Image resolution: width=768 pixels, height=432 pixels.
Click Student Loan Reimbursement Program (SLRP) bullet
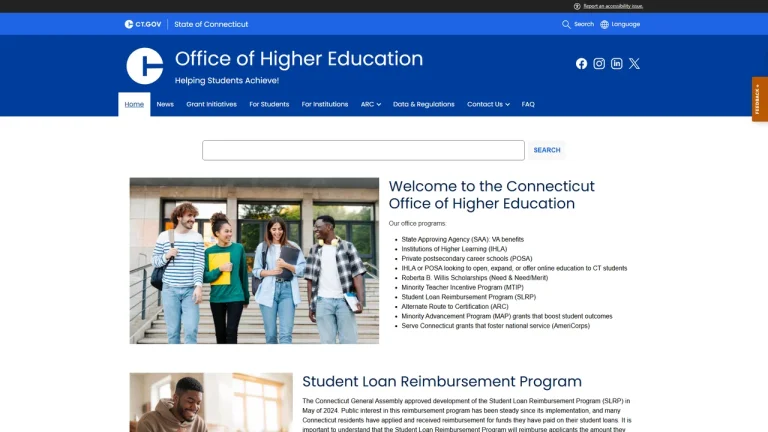point(469,297)
